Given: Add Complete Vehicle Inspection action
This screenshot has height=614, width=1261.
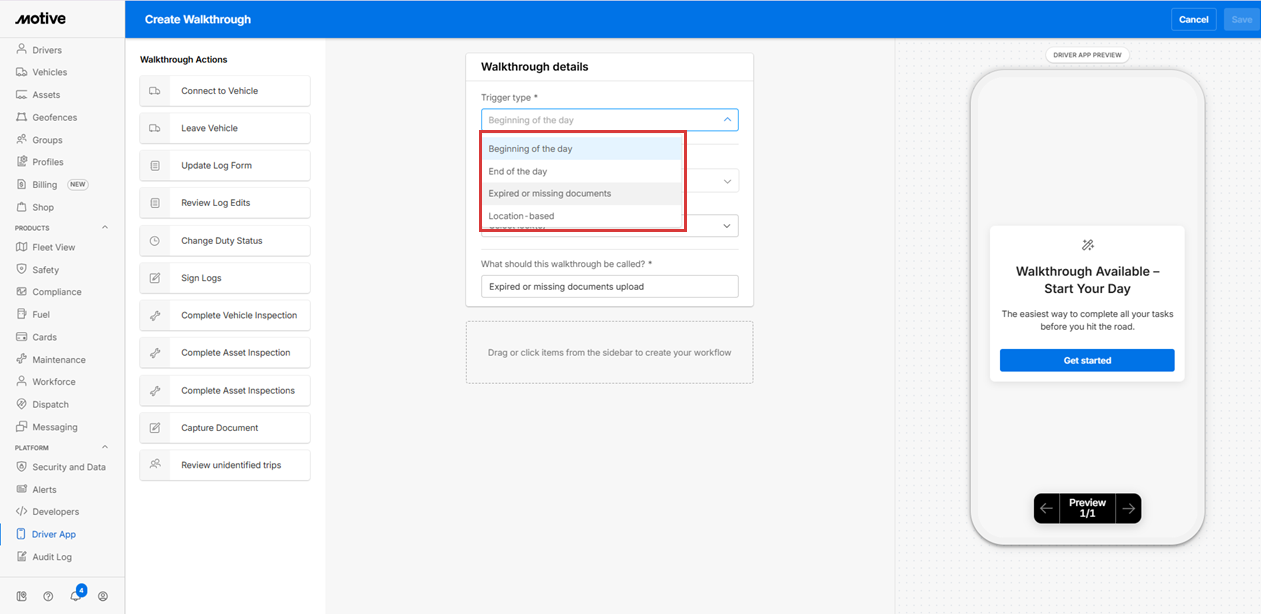Looking at the screenshot, I should coord(225,315).
